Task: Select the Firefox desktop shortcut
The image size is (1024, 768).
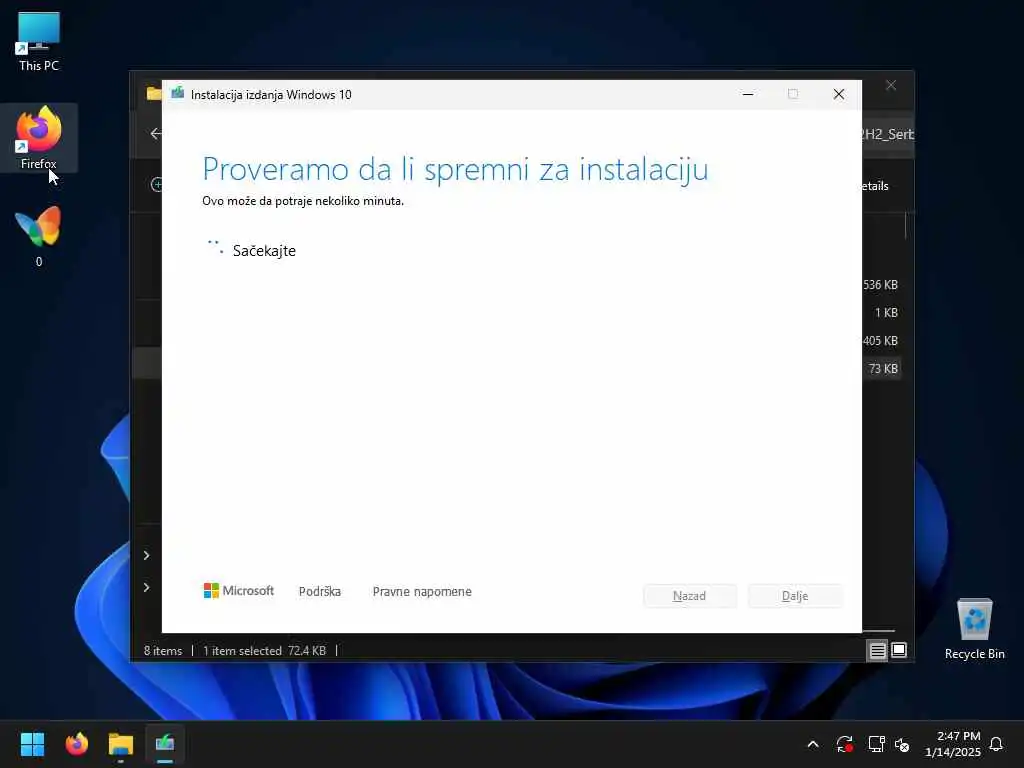Action: click(39, 138)
